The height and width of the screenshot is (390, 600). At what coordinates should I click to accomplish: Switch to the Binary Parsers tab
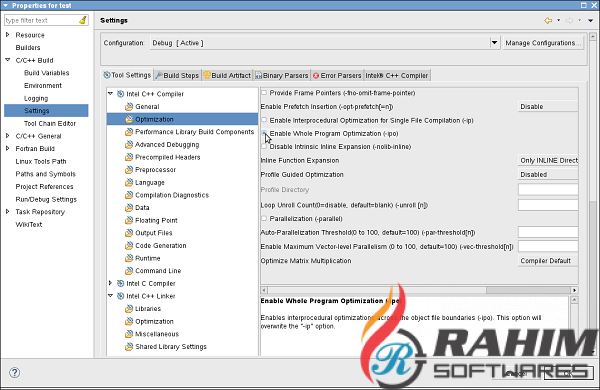click(282, 75)
